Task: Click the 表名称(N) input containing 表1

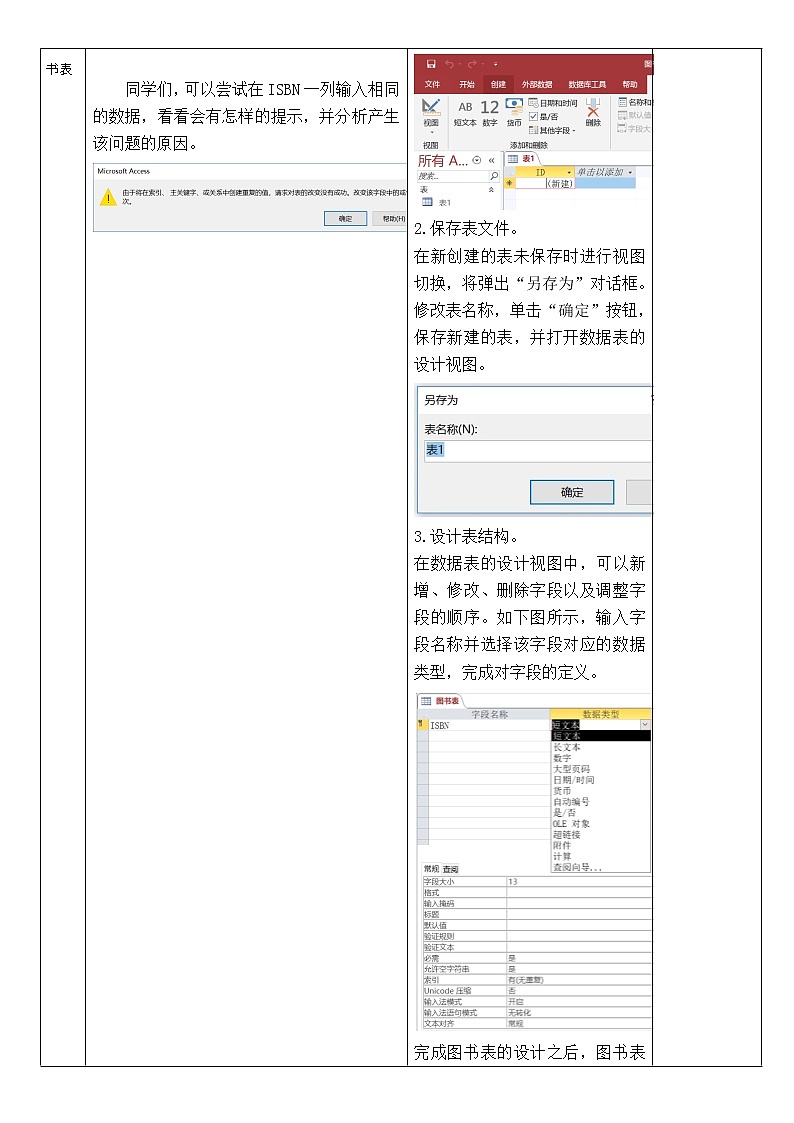Action: [x=537, y=450]
